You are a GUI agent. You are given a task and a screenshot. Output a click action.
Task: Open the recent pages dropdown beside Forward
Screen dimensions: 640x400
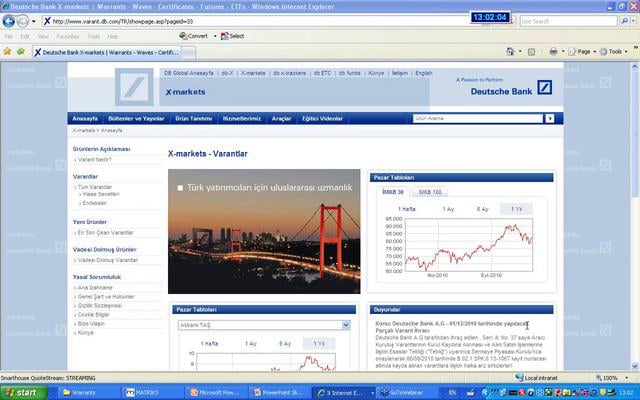(x=34, y=21)
